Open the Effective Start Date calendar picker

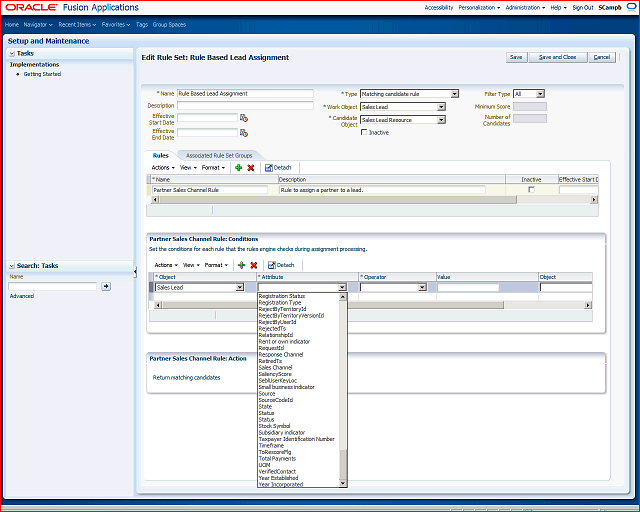point(244,118)
